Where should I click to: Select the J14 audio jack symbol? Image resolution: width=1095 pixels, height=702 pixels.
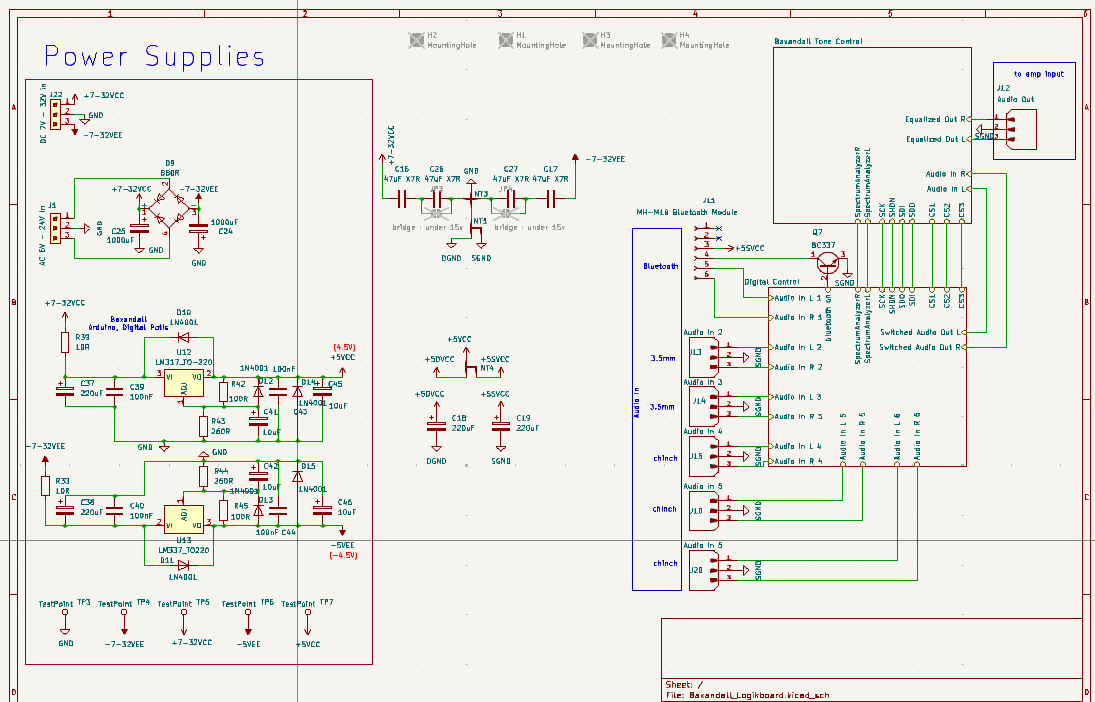(703, 406)
